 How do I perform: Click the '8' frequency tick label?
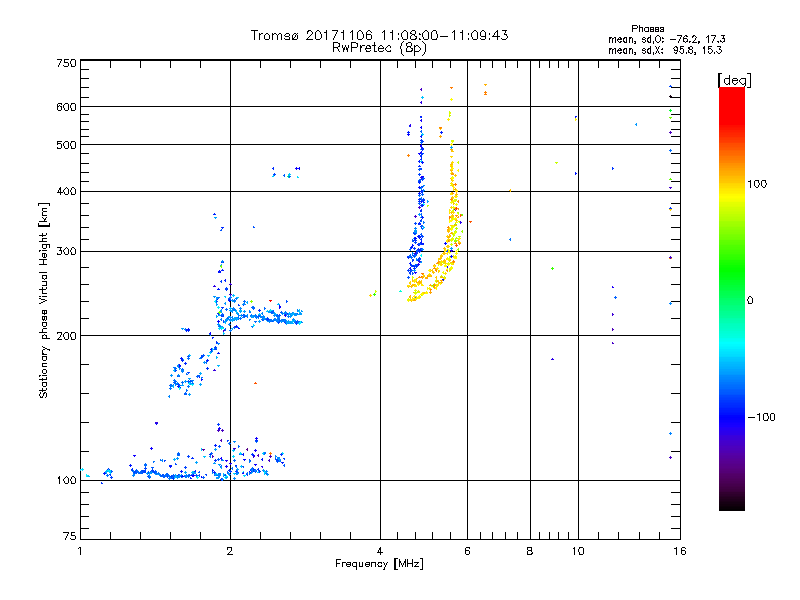[530, 551]
